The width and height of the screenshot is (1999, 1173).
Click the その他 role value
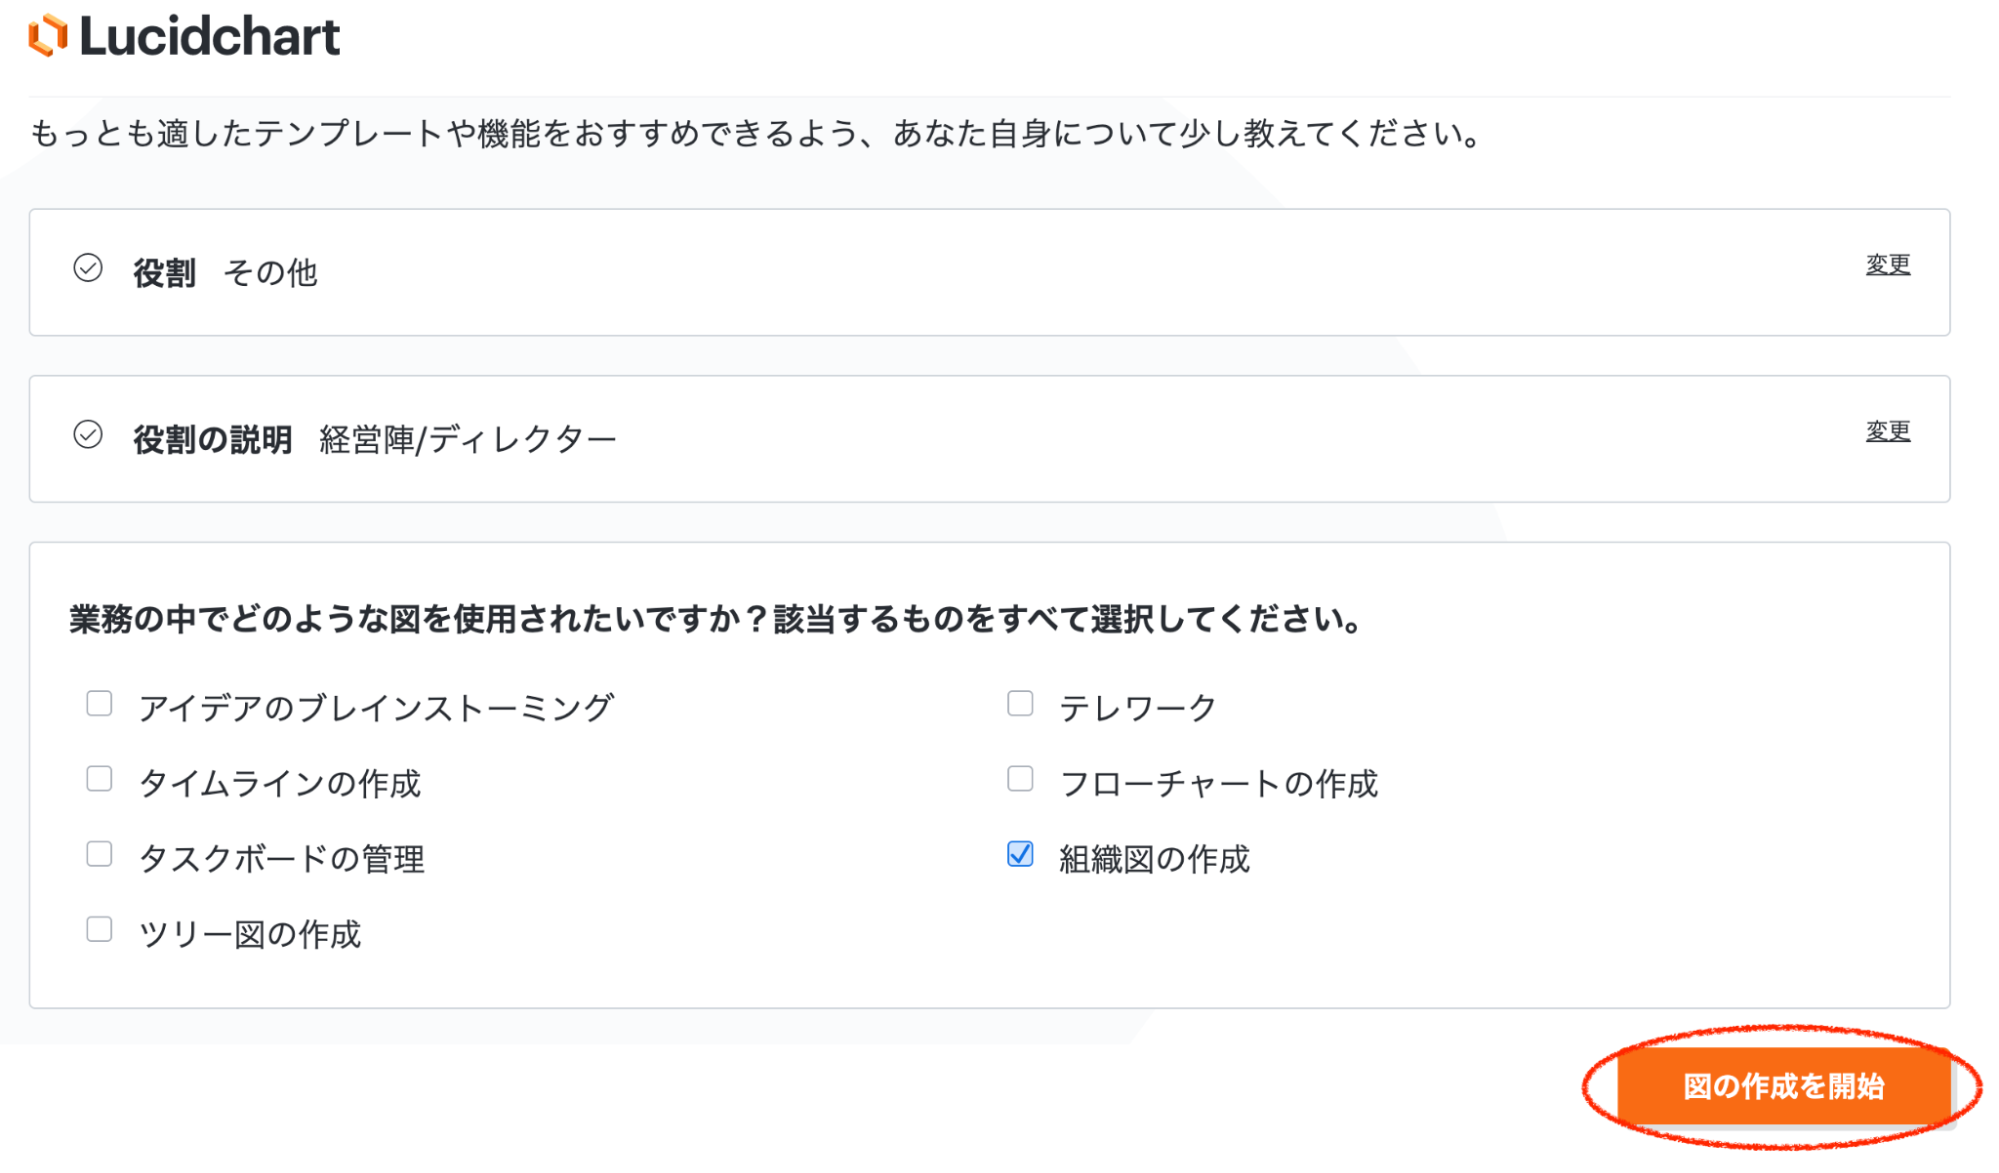point(270,273)
